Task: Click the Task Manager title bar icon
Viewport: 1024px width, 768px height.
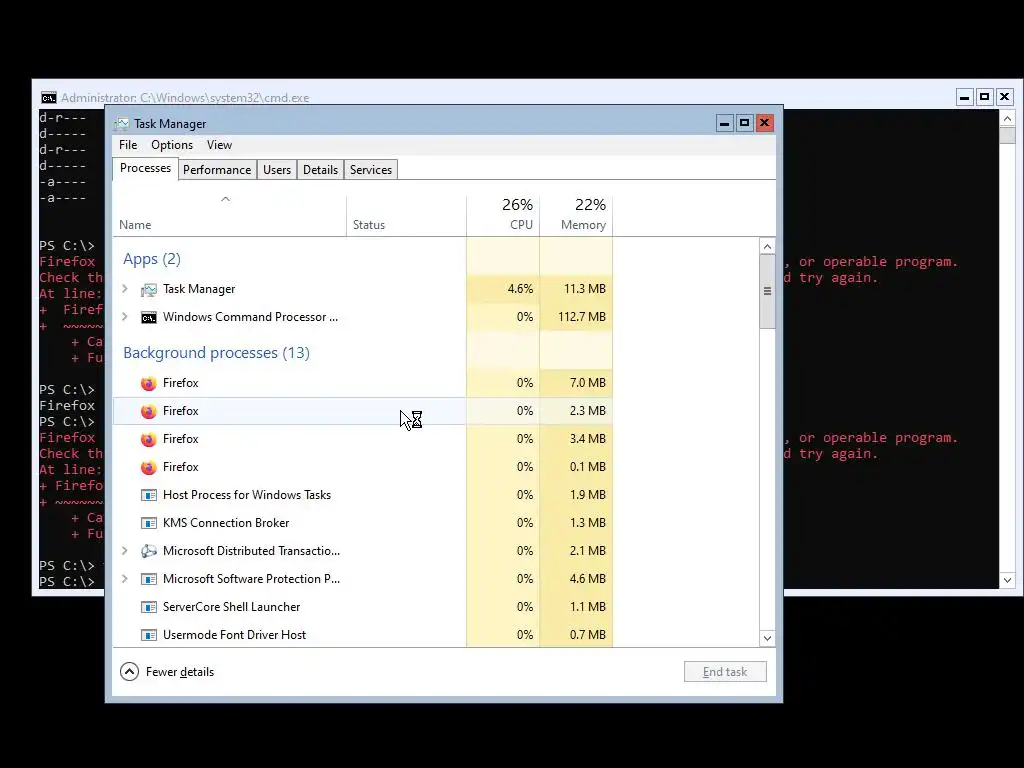Action: [121, 123]
